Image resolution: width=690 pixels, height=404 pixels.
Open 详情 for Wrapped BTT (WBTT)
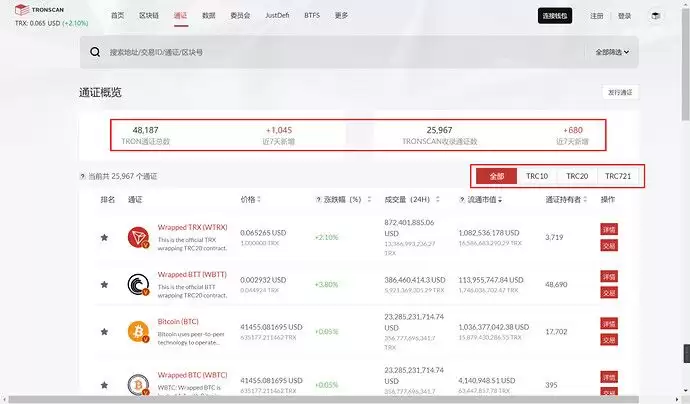(x=609, y=276)
